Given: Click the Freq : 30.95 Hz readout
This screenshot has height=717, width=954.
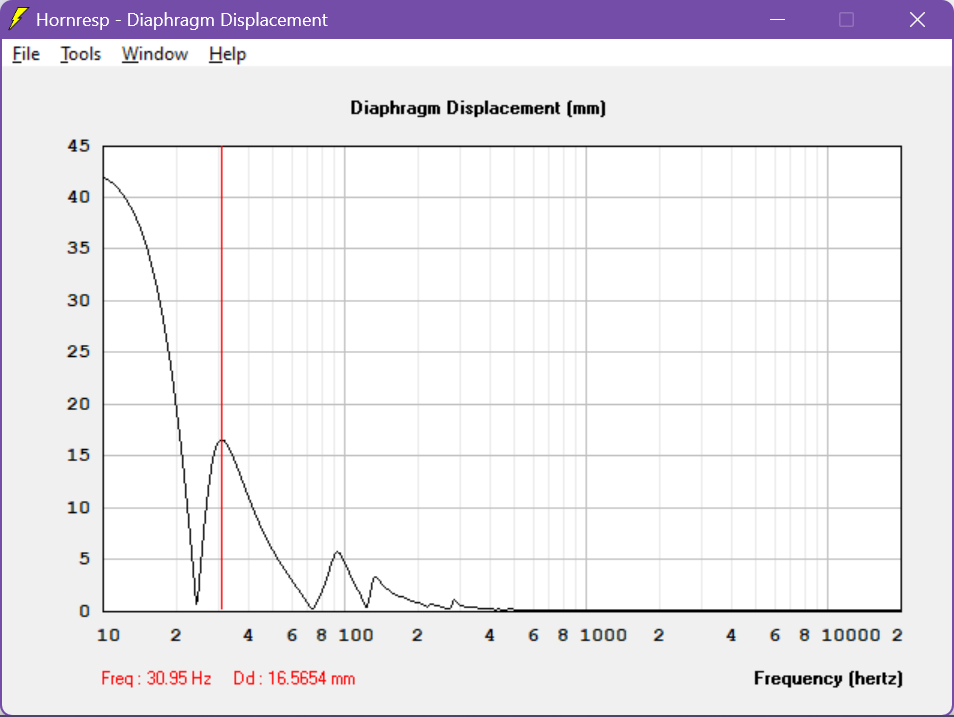Looking at the screenshot, I should 156,678.
